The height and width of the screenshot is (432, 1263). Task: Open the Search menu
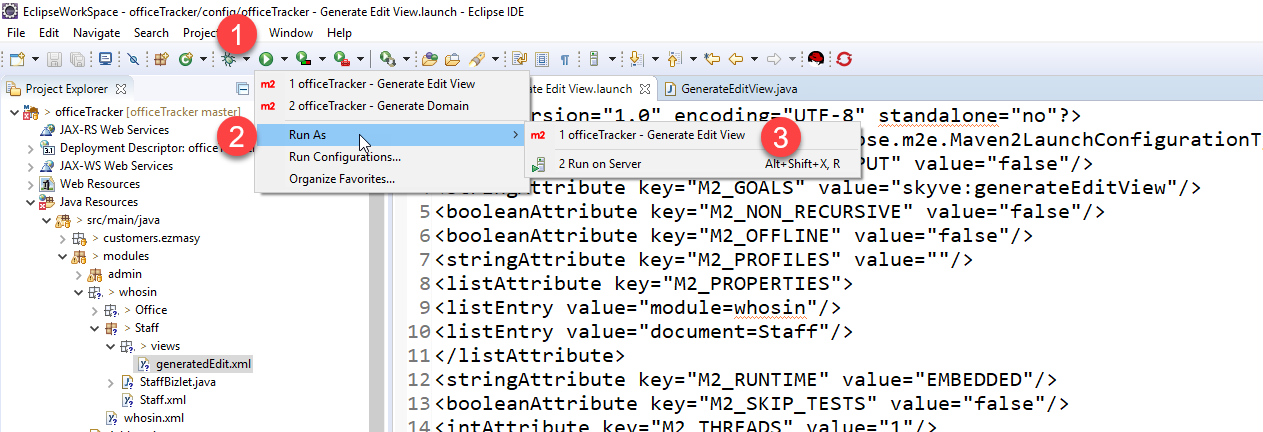coord(151,33)
